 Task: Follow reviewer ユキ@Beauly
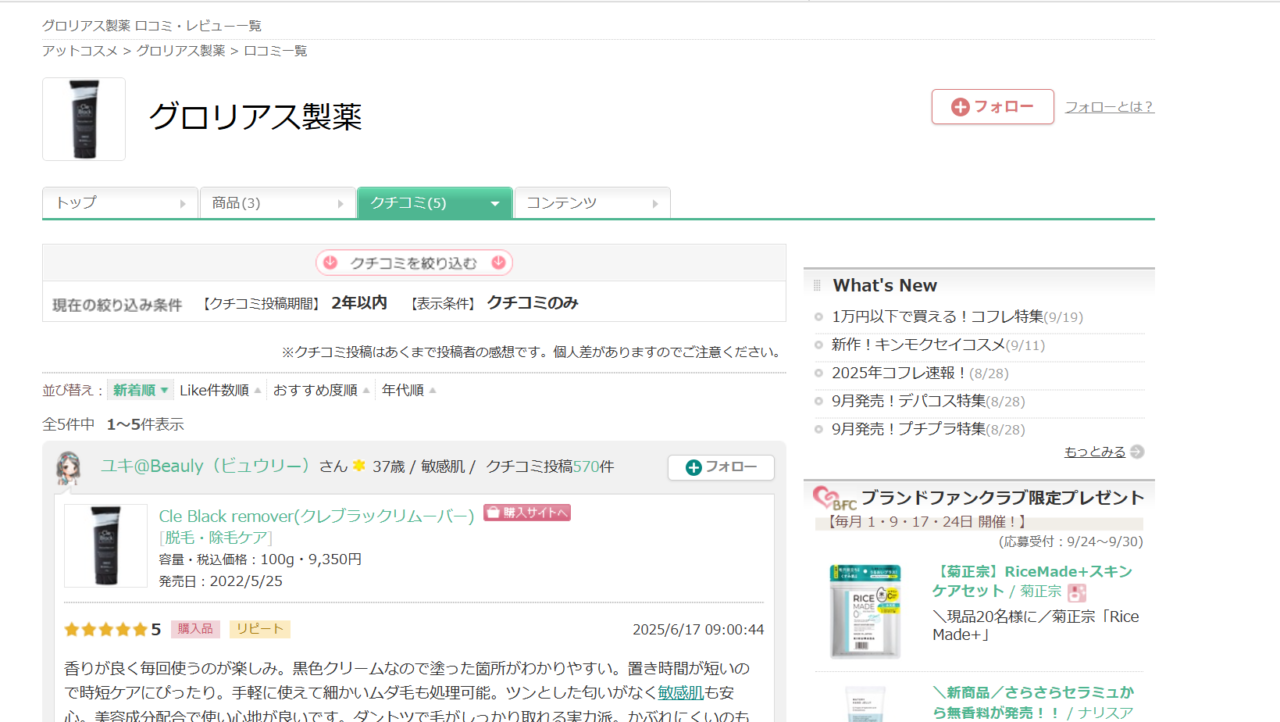coord(720,467)
